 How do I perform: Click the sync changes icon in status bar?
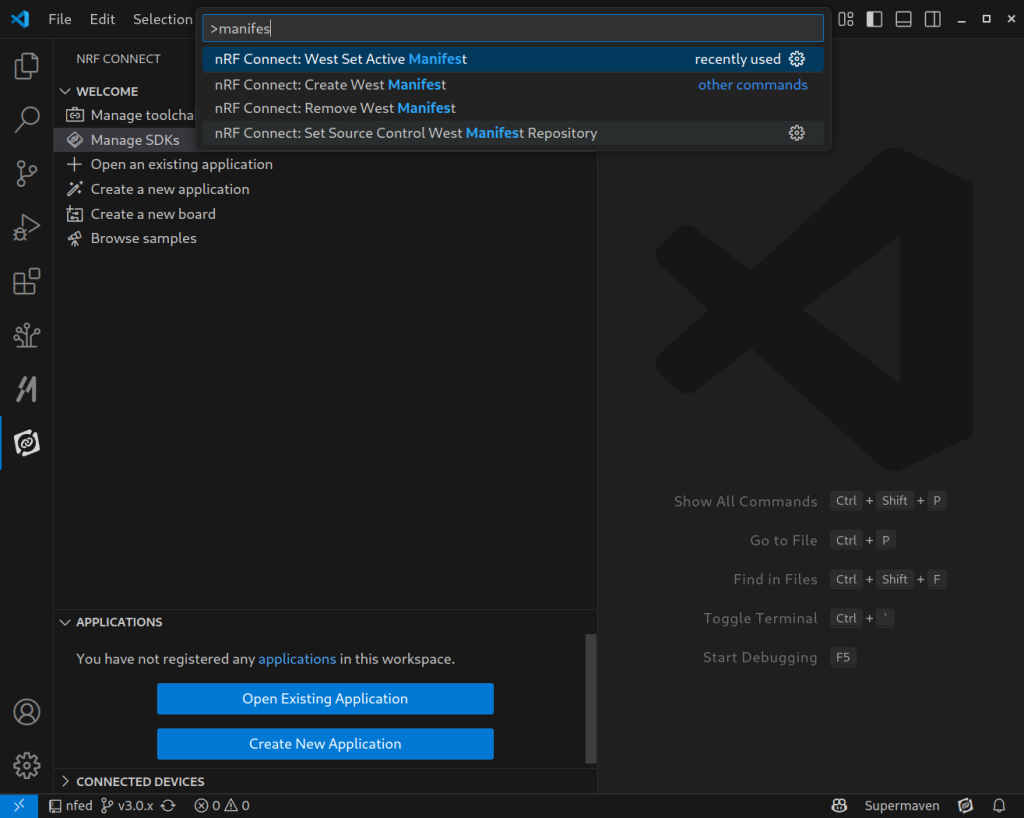pyautogui.click(x=168, y=806)
